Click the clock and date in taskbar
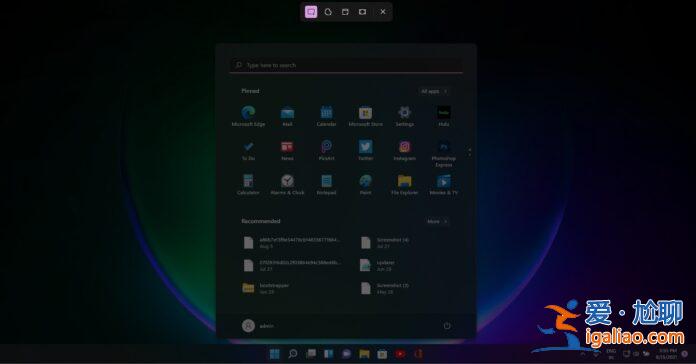This screenshot has height=364, width=696. pos(667,354)
